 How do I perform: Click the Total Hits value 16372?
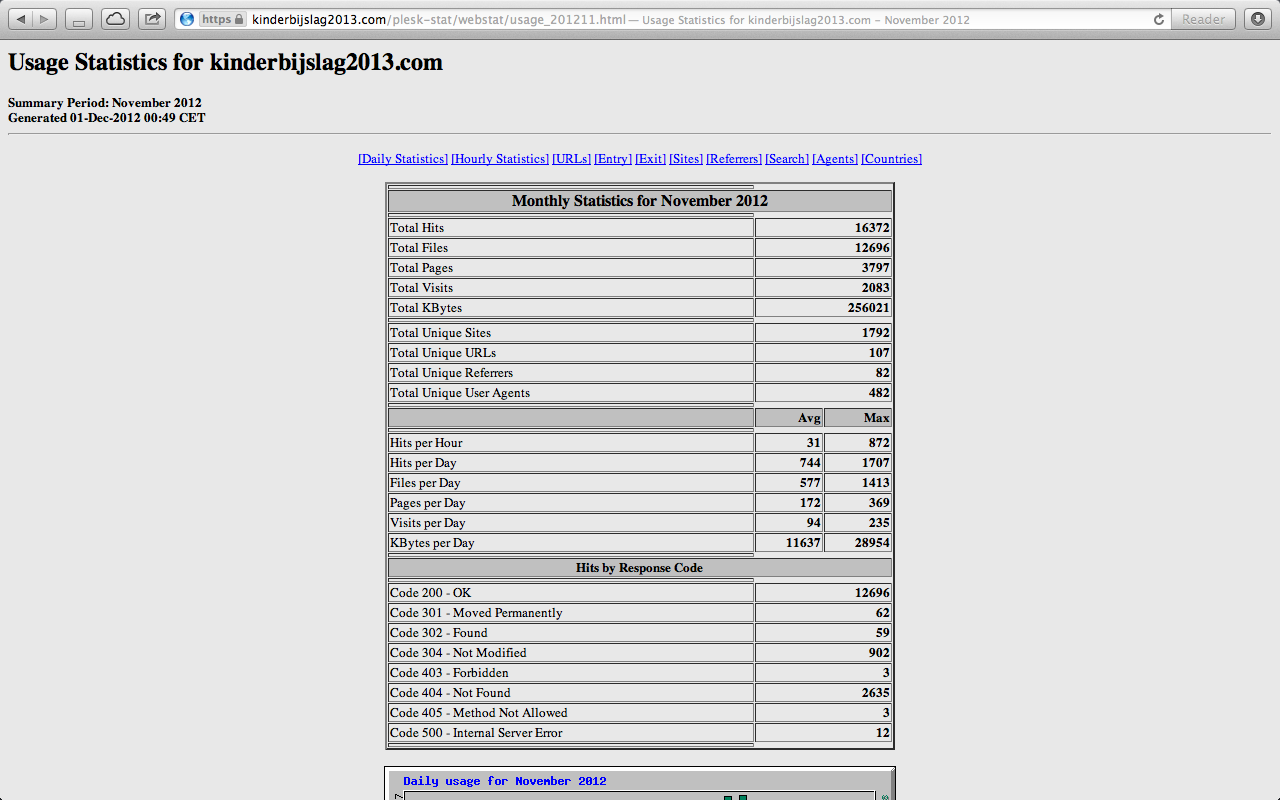pos(872,228)
